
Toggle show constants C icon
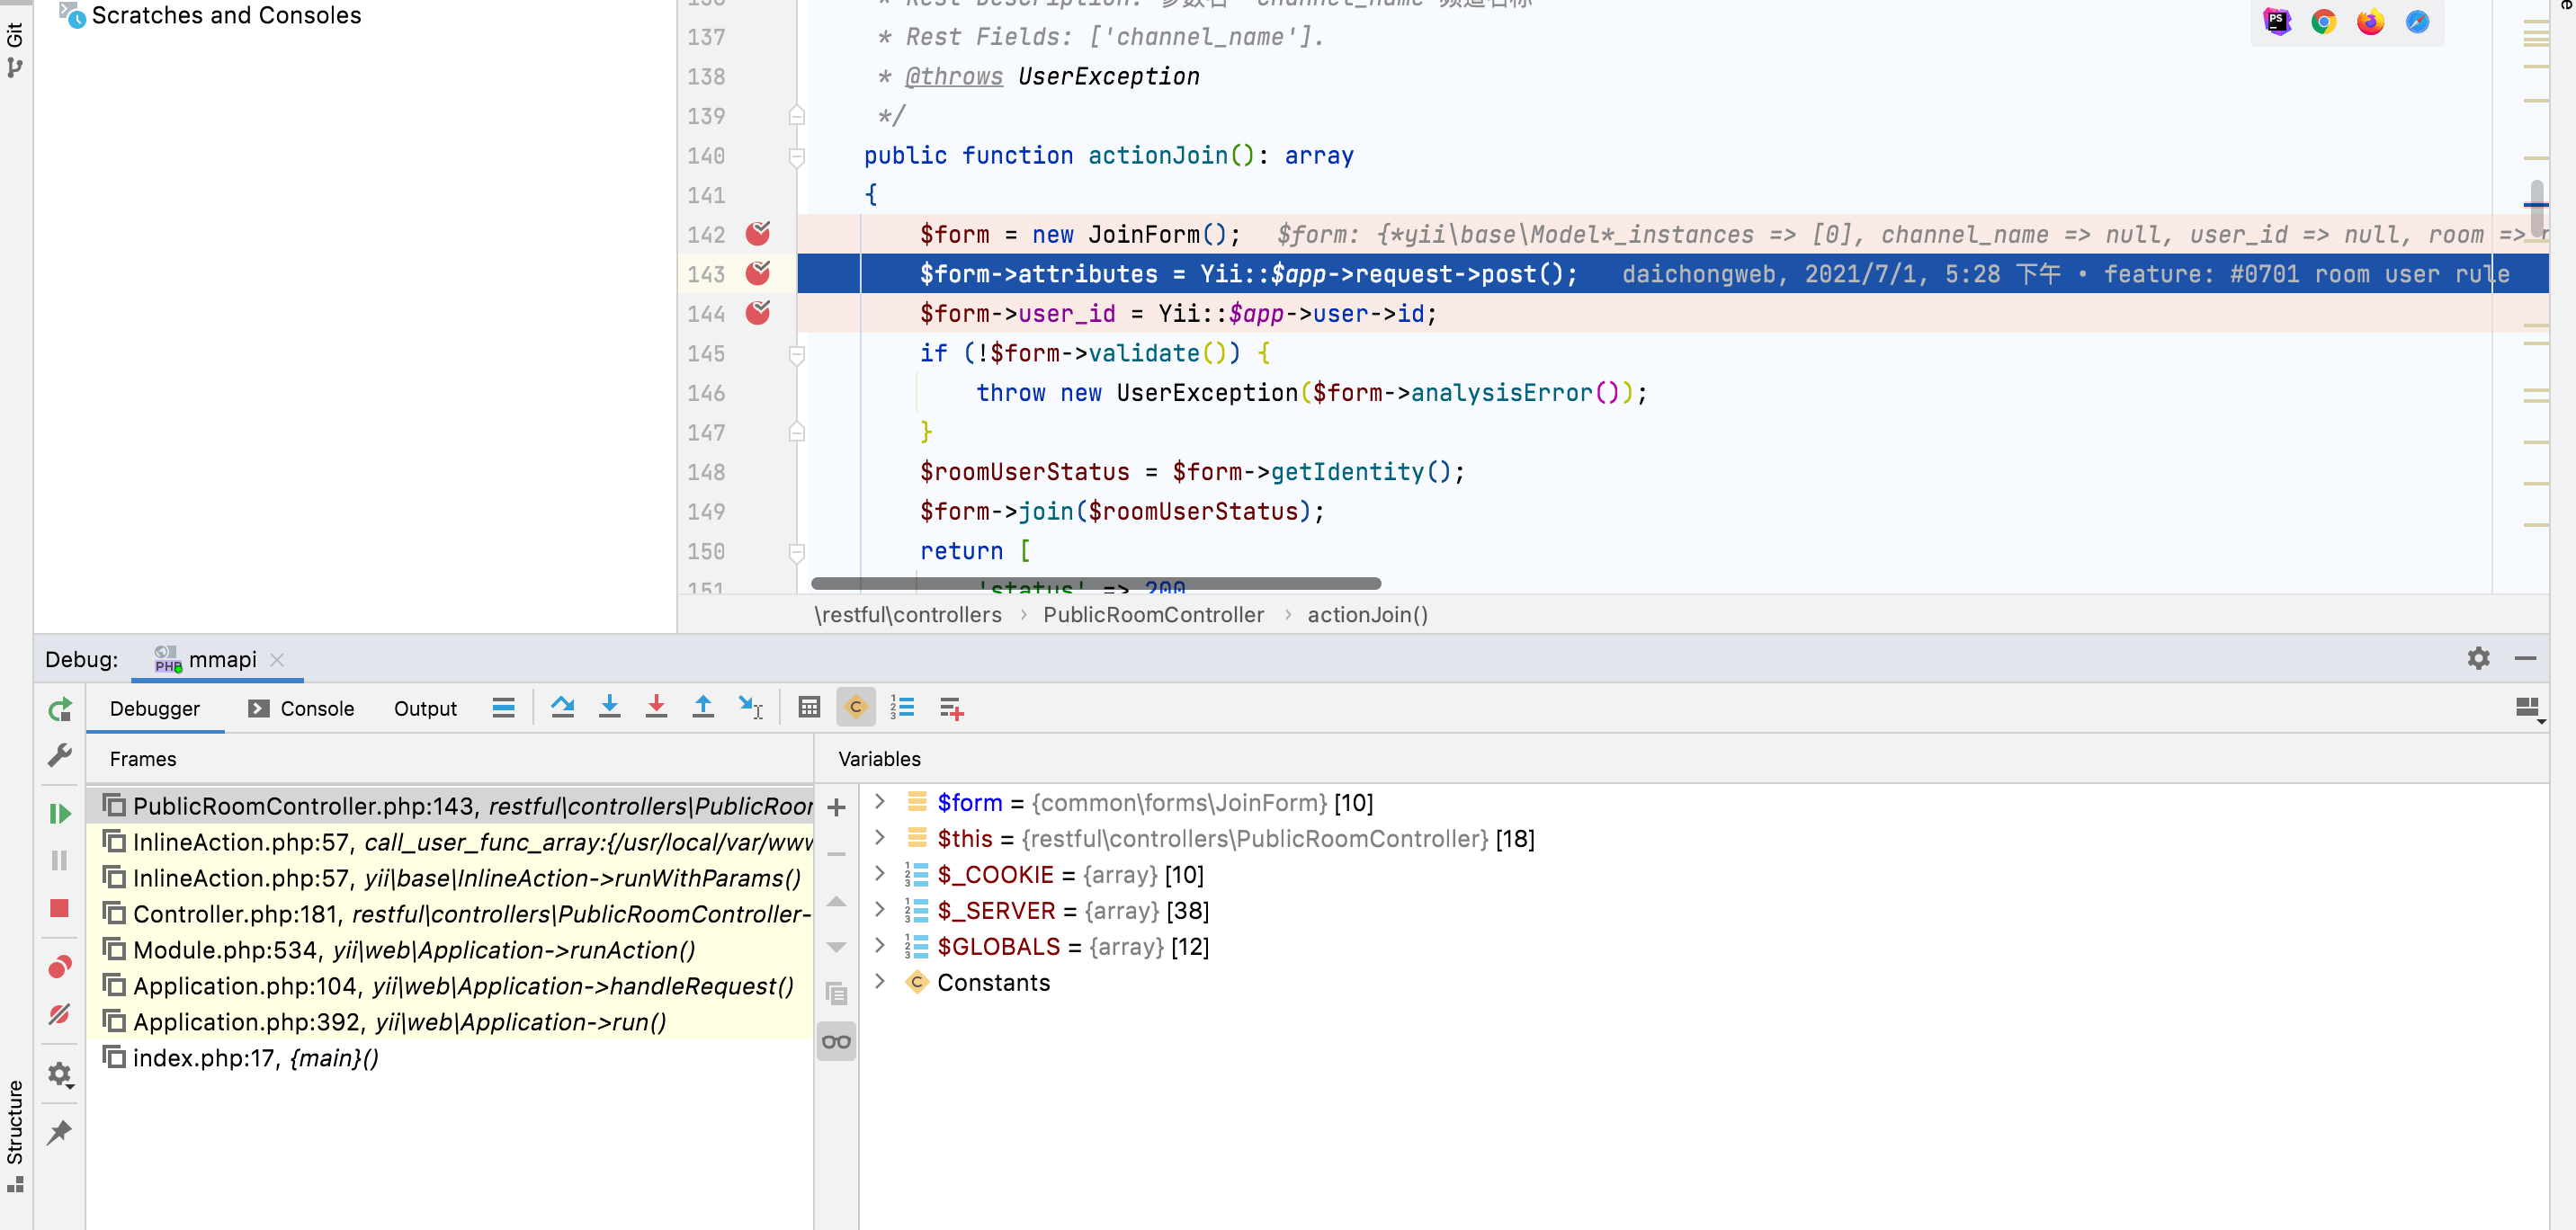(856, 708)
